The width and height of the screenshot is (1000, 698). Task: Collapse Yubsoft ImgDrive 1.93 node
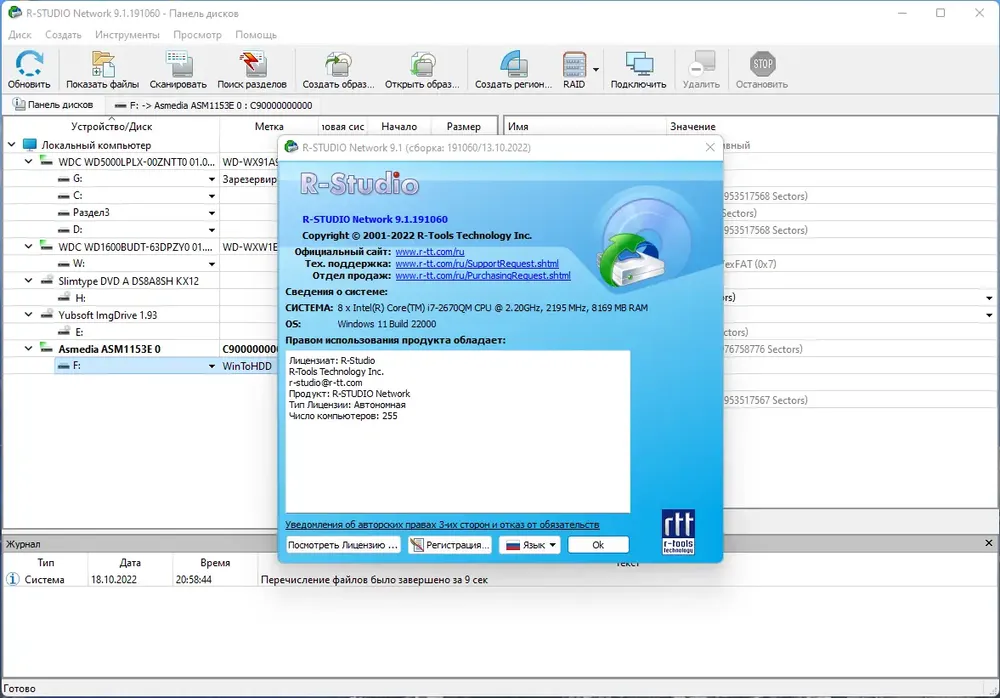(x=28, y=315)
